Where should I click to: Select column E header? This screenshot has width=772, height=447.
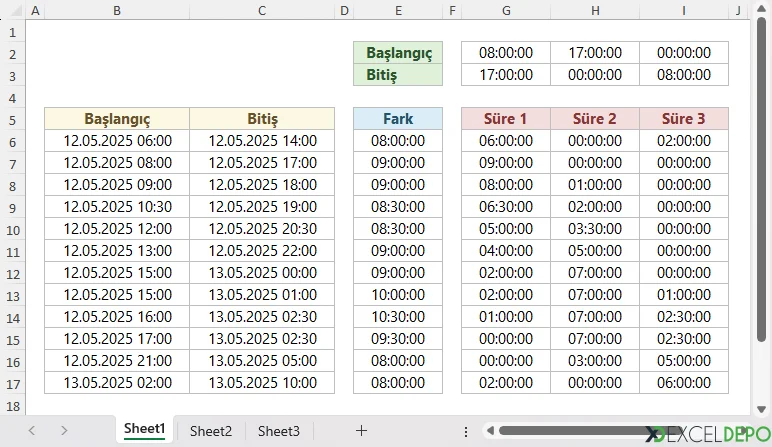pos(398,11)
